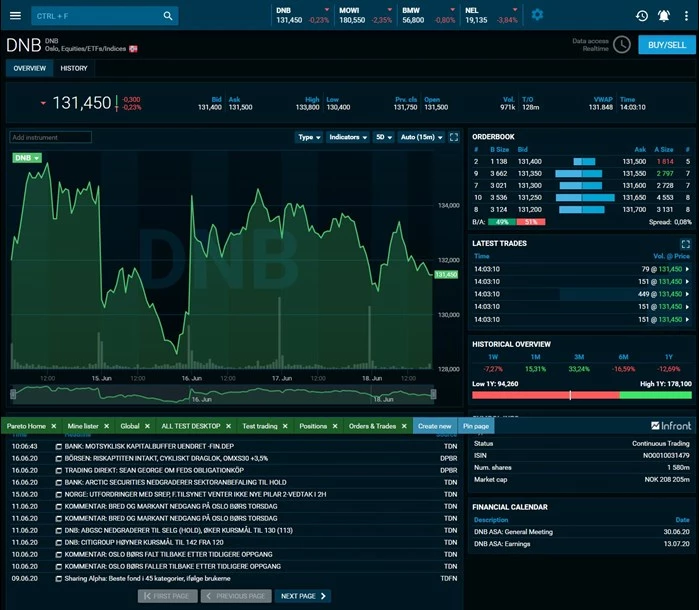The image size is (699, 610).
Task: Click arrow beside the 449 @ 131,450 trade
Action: pos(687,294)
